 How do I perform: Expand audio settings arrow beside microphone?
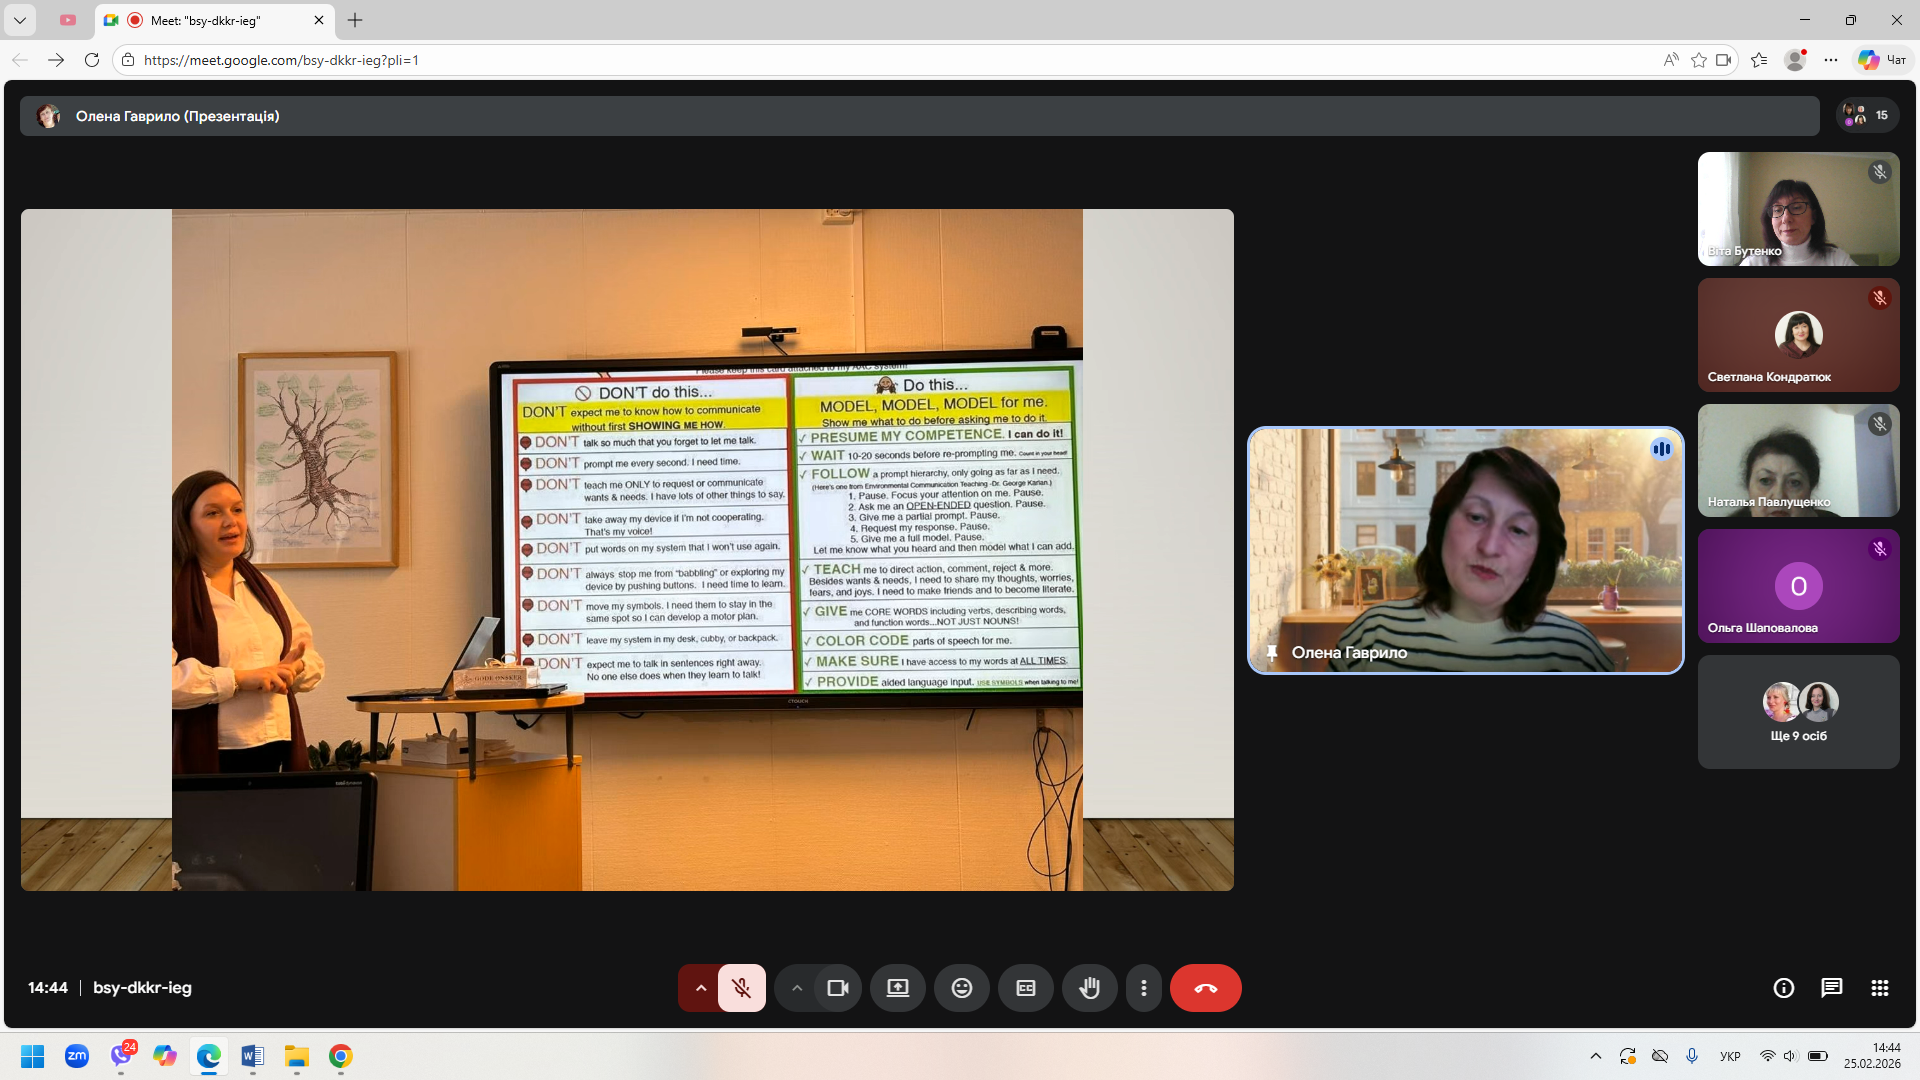700,988
